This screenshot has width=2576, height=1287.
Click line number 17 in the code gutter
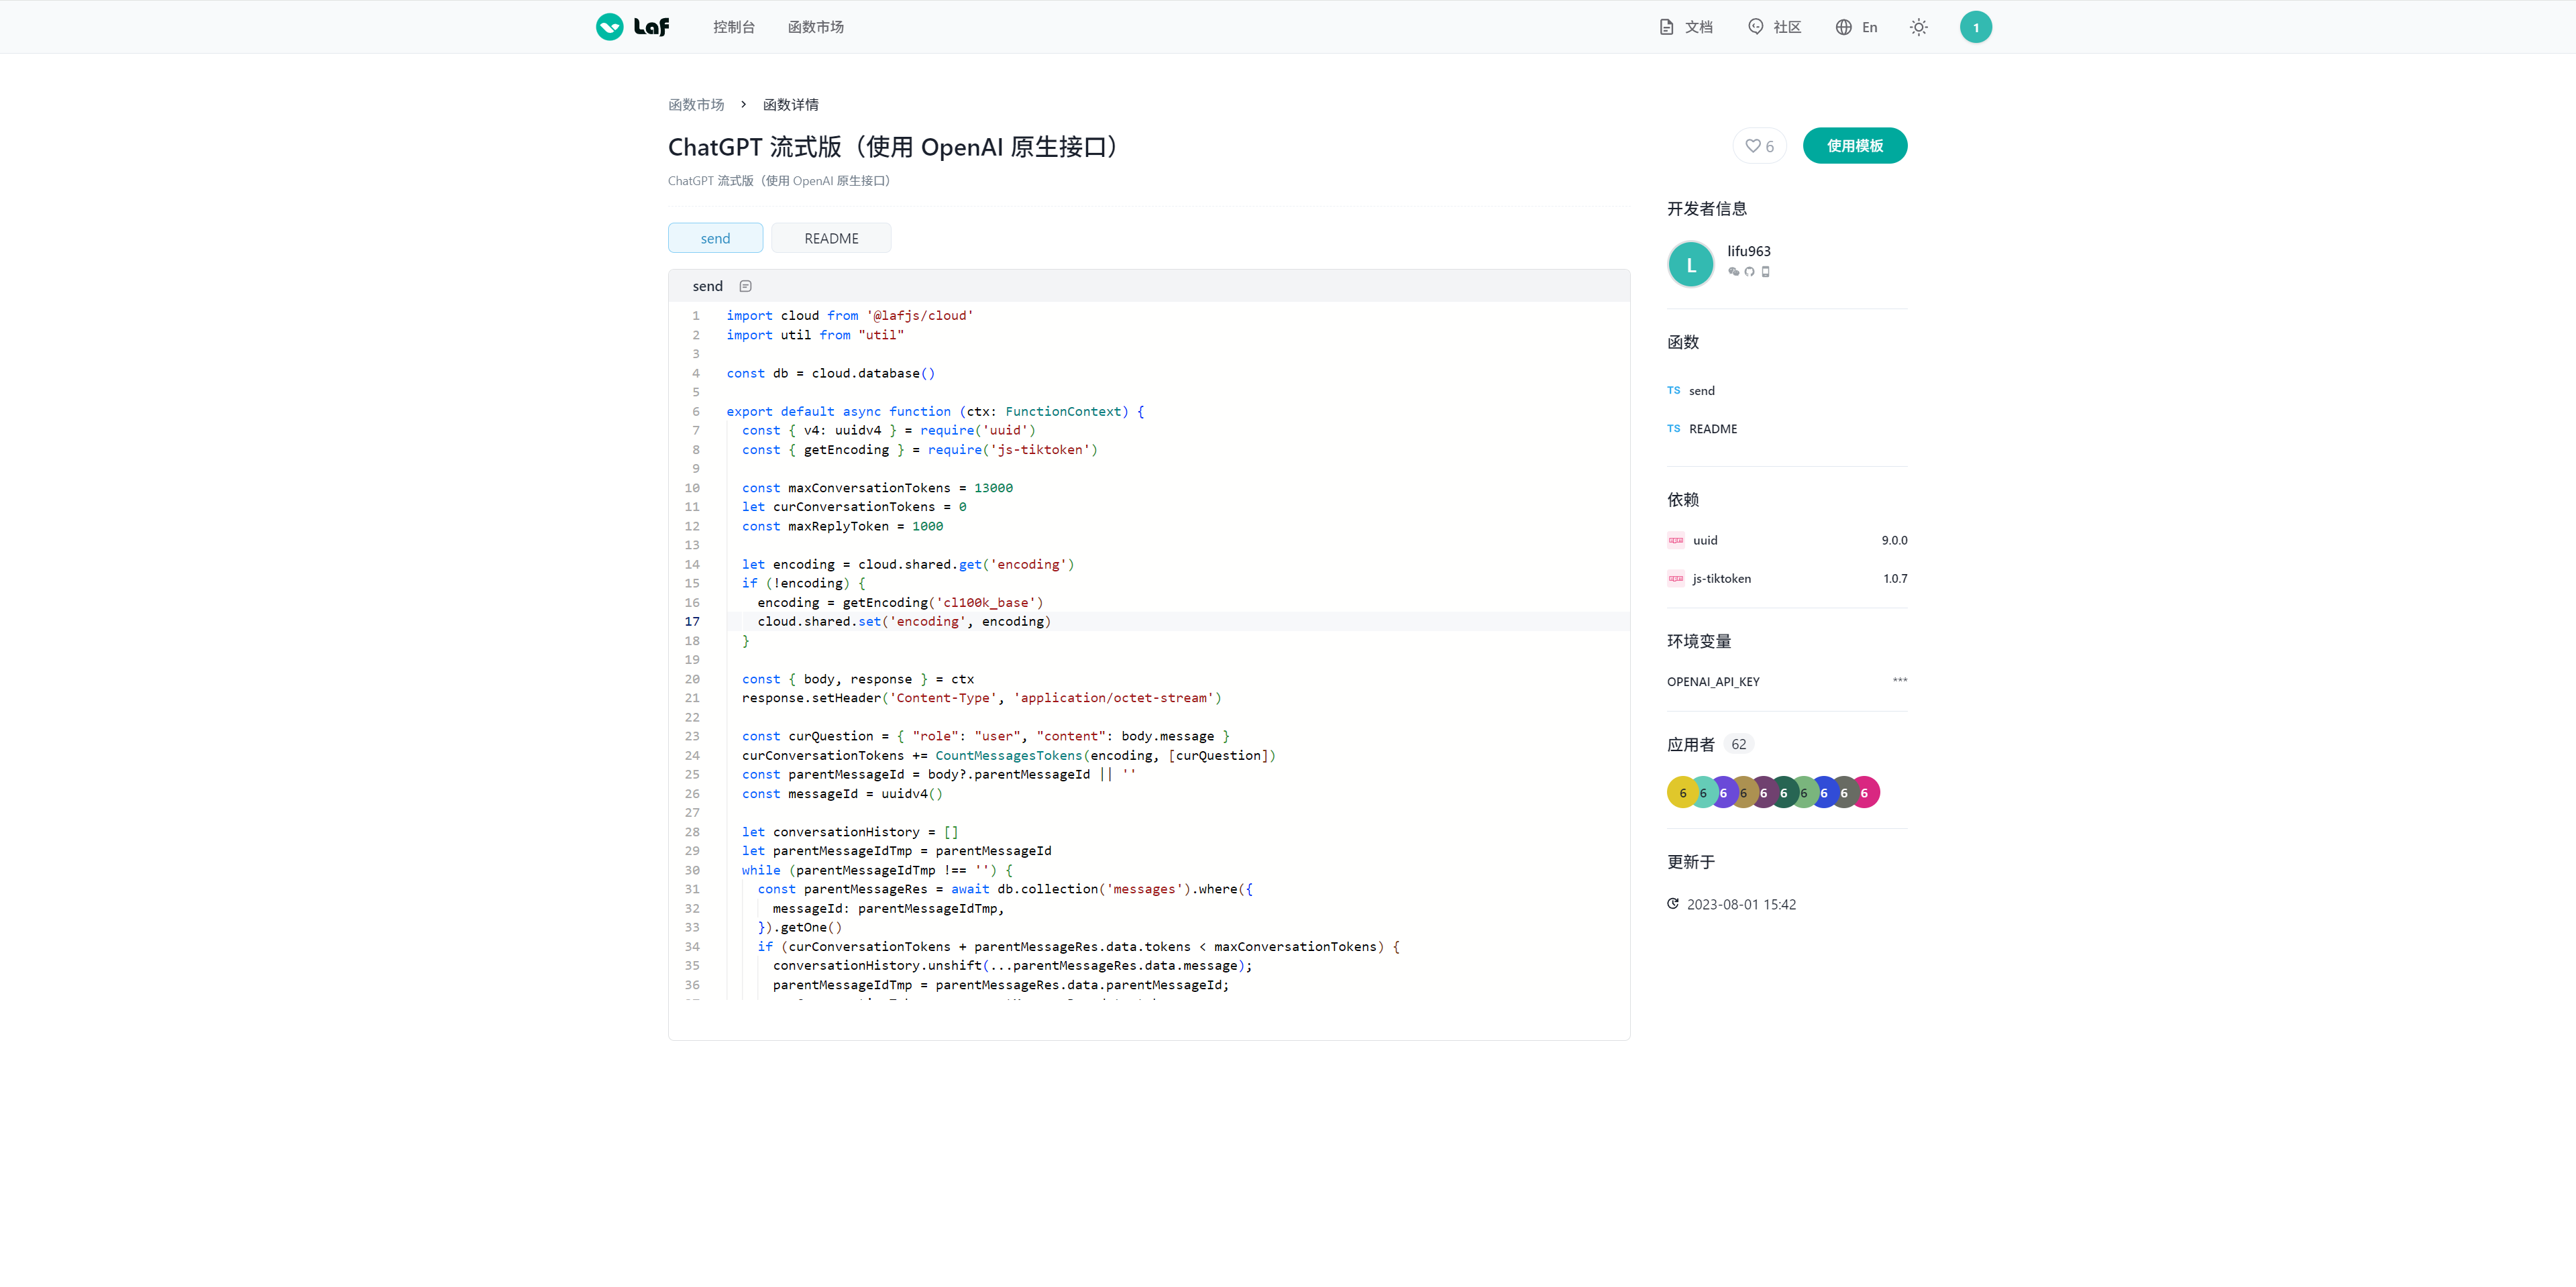click(692, 622)
